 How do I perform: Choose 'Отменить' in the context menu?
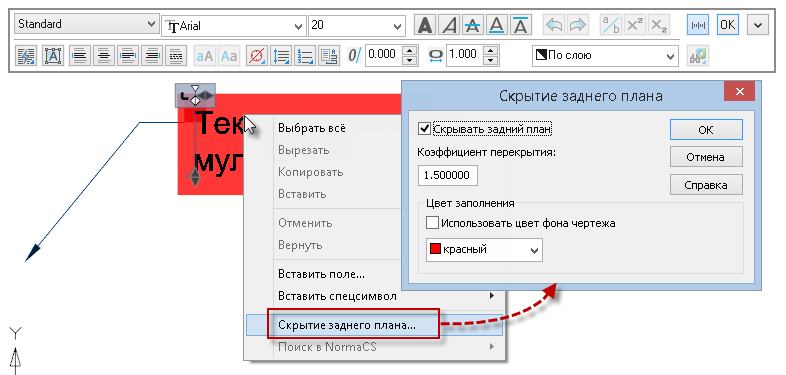click(305, 223)
